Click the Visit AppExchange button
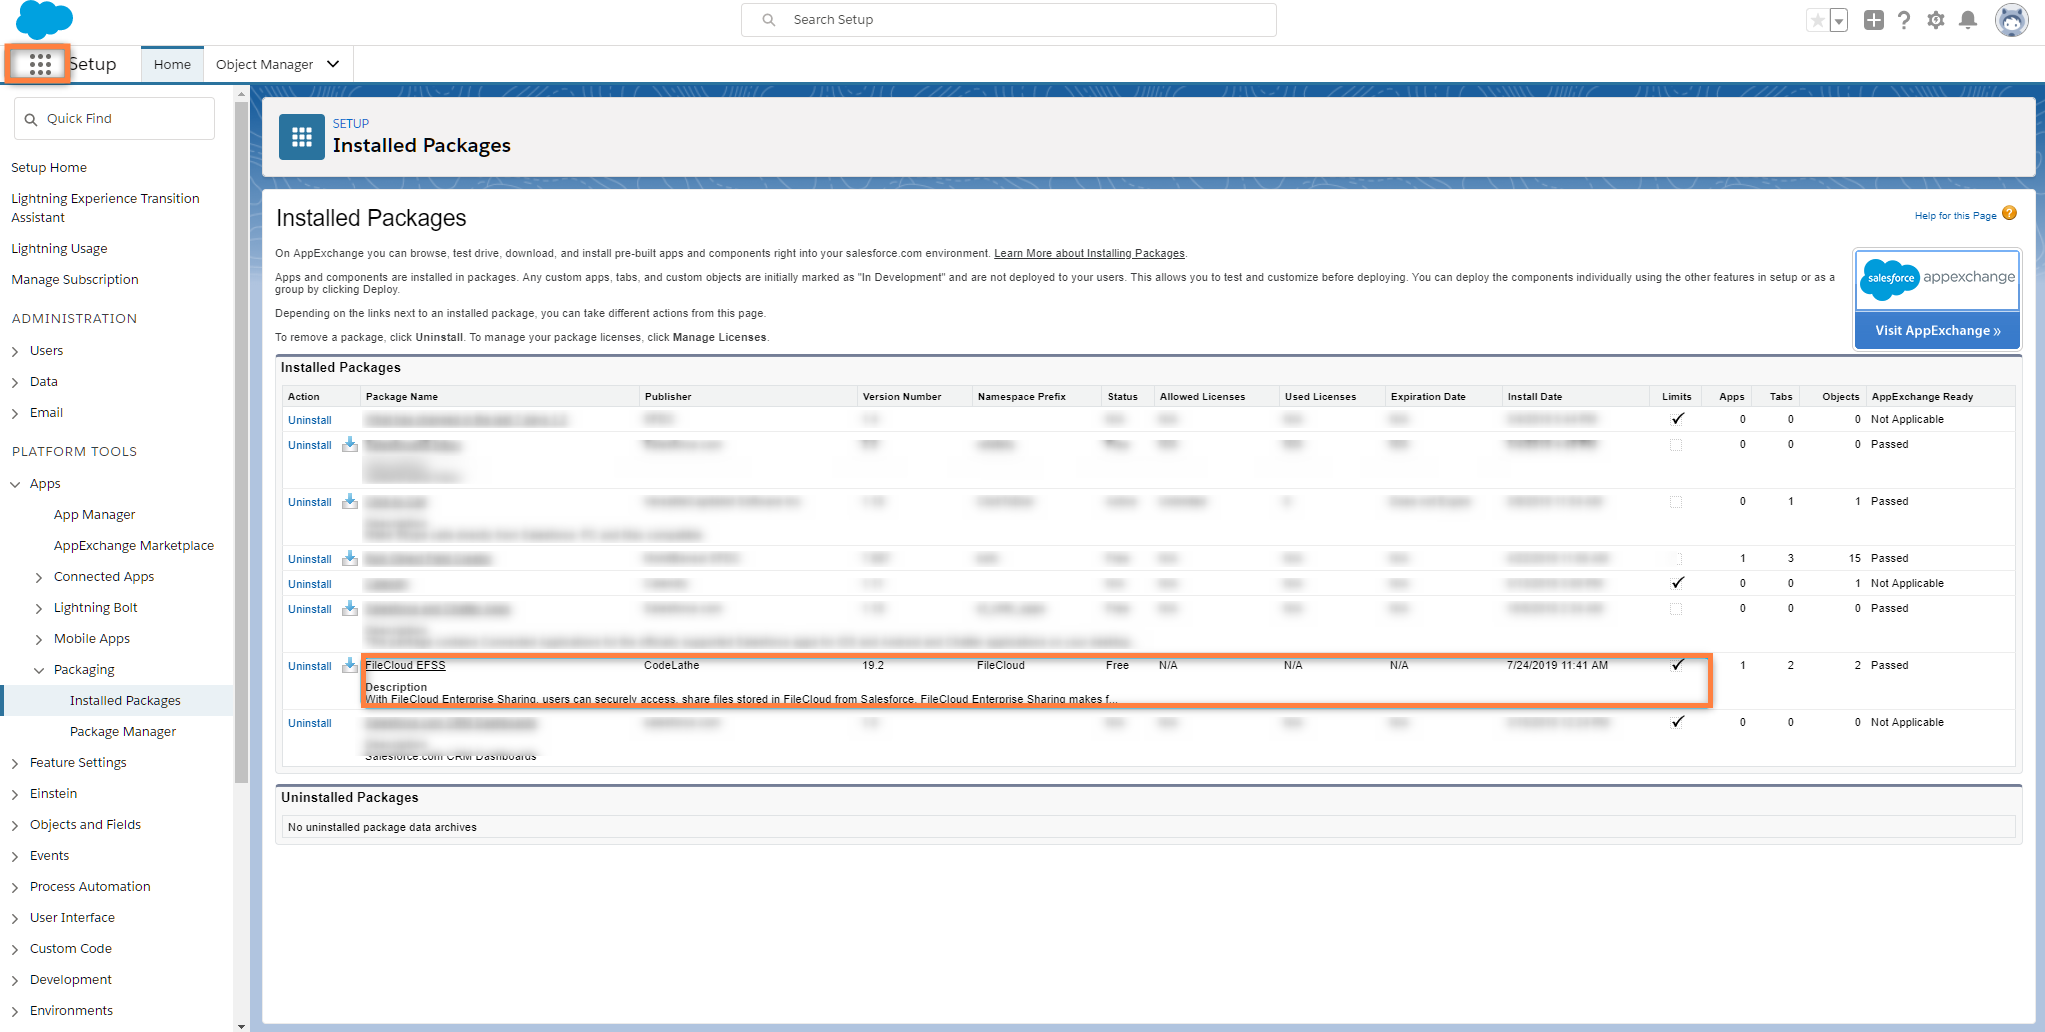Screen dimensions: 2045x1032 point(1936,331)
